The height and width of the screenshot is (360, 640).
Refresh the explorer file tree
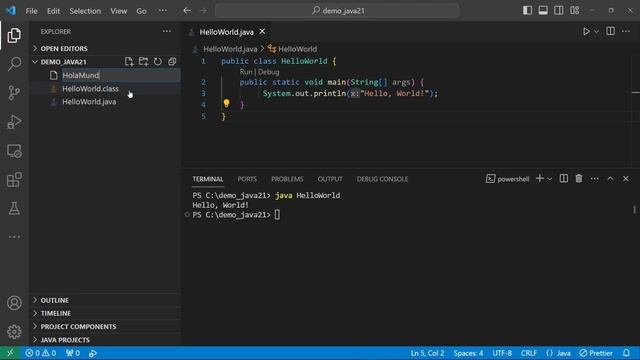[x=158, y=62]
